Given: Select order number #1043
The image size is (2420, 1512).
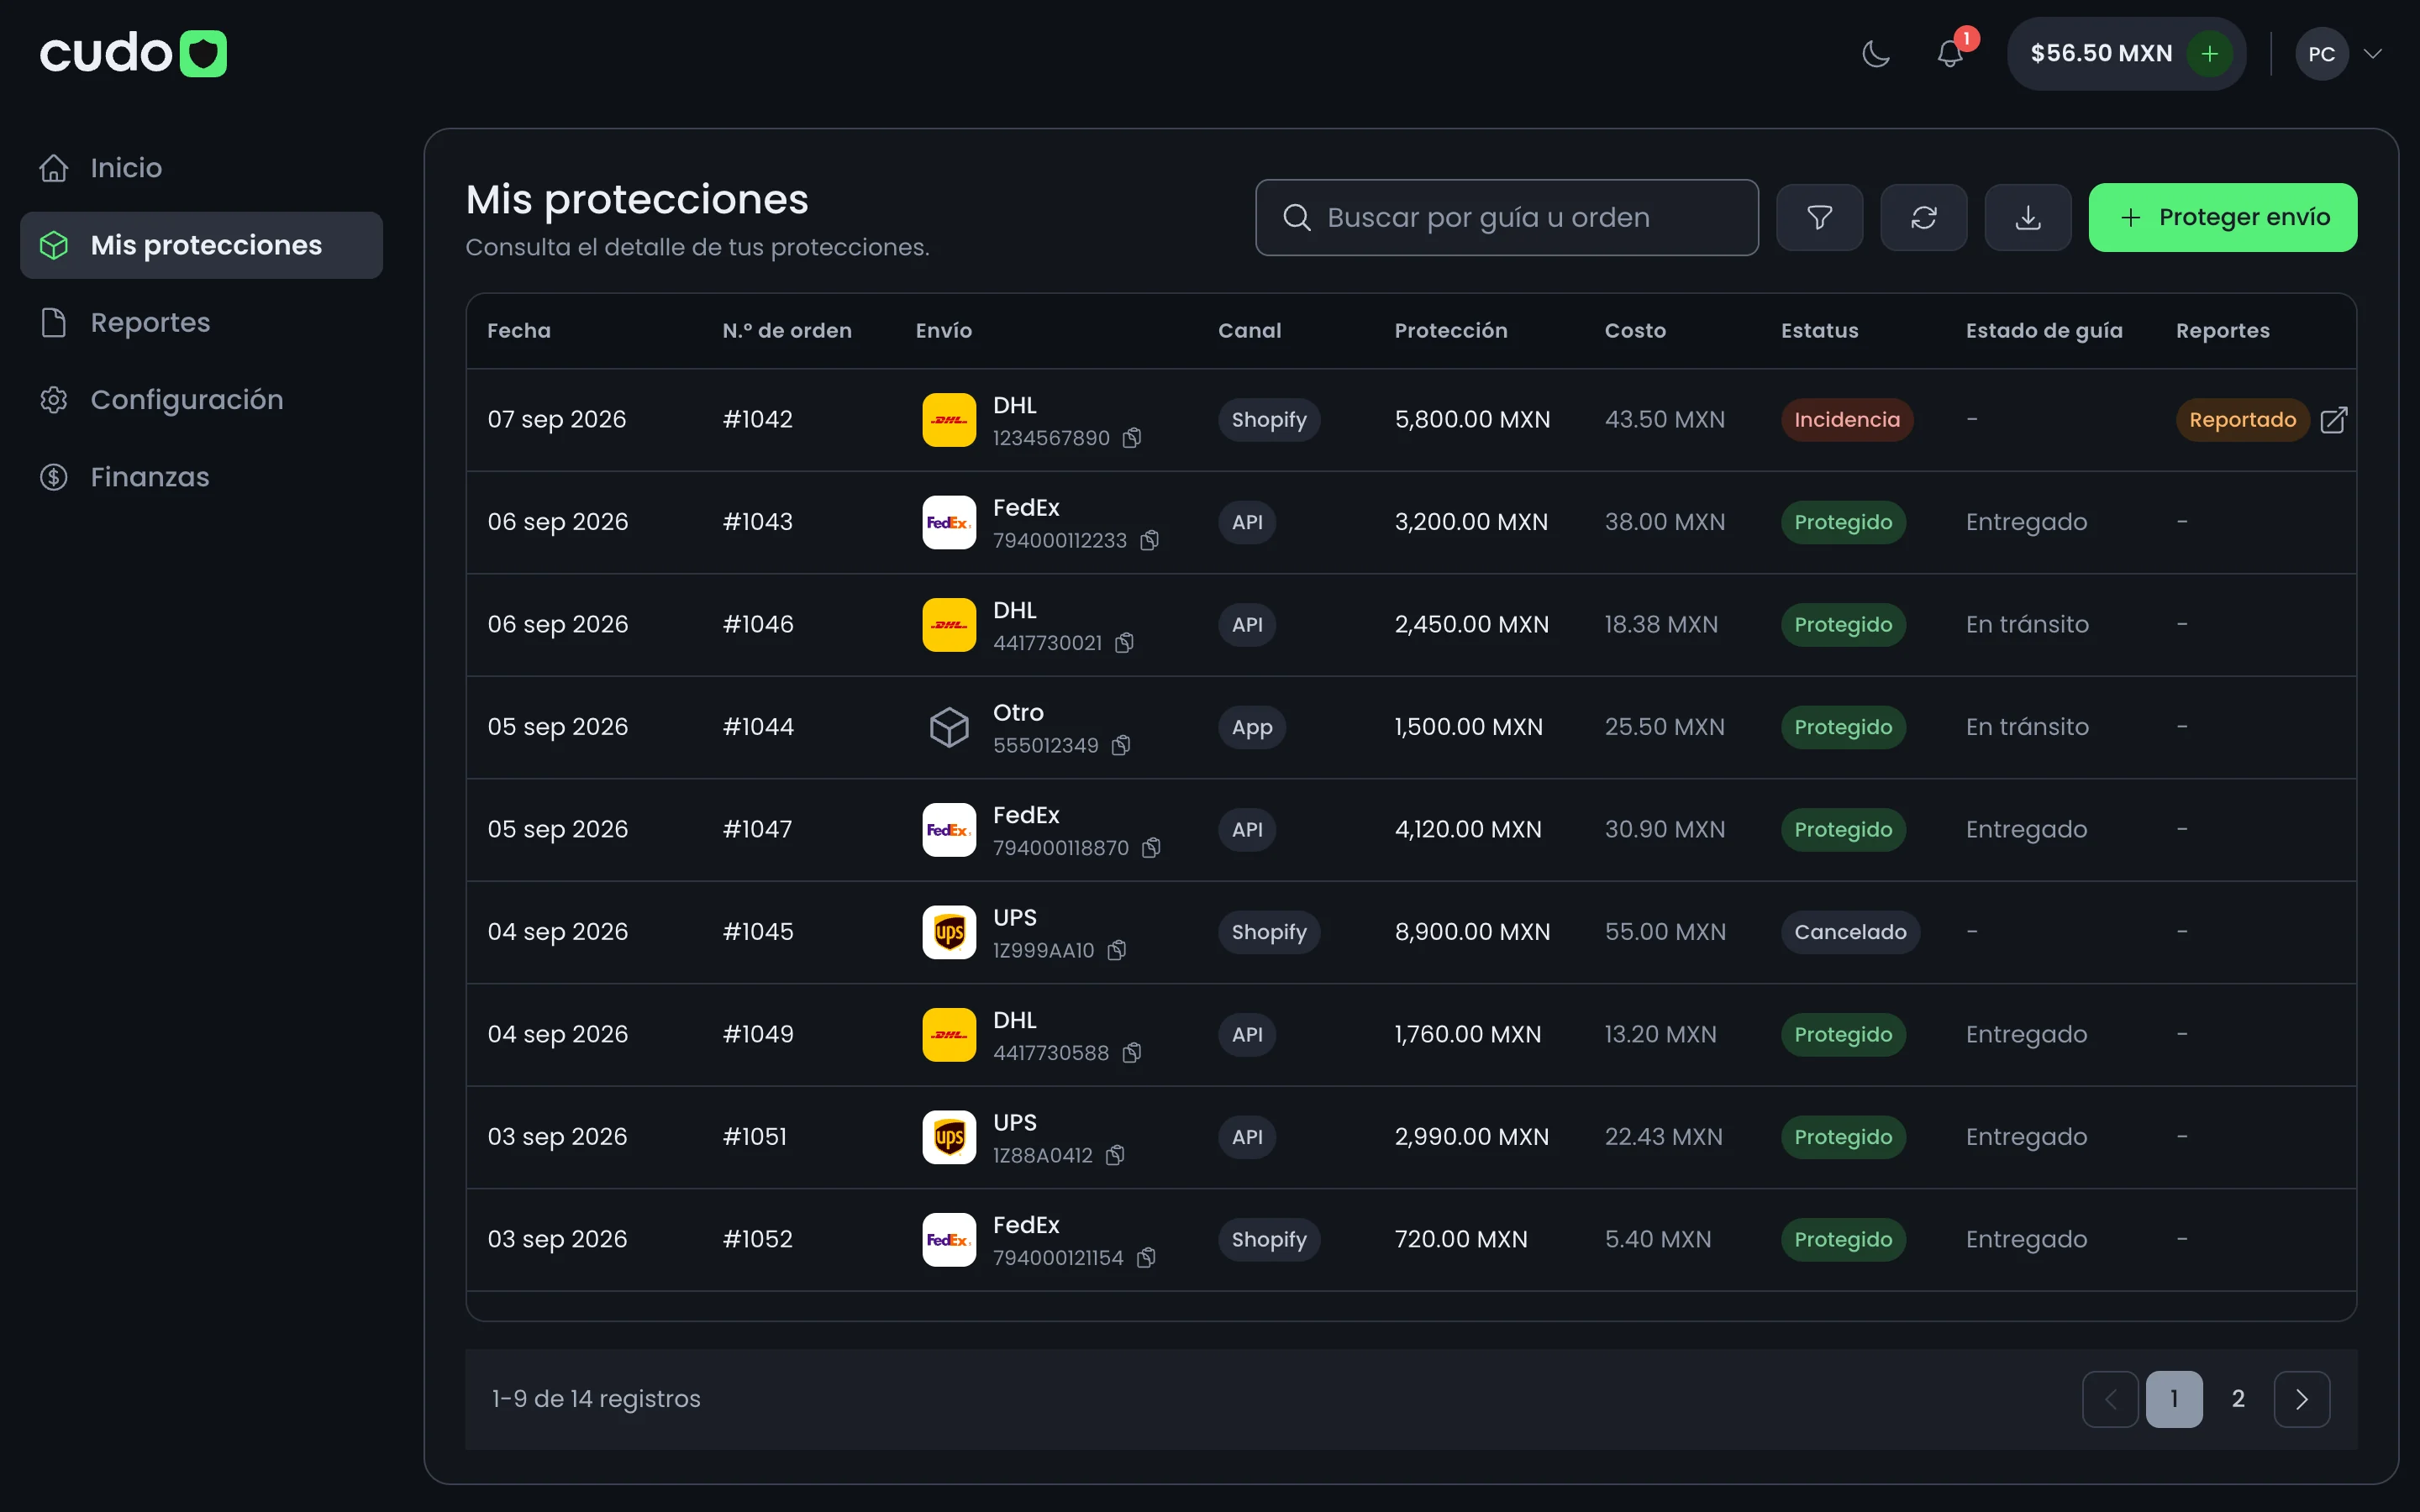Looking at the screenshot, I should pos(758,522).
